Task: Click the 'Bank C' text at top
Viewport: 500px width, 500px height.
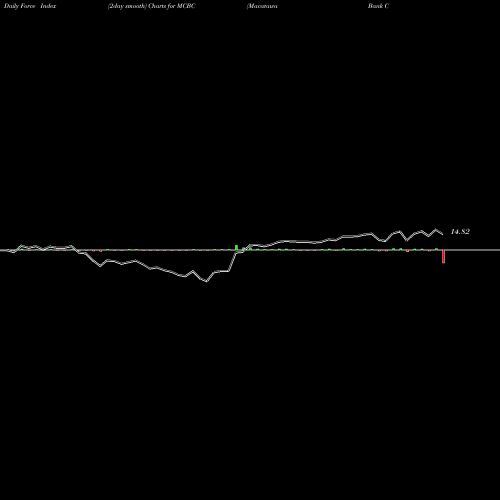Action: 378,6
